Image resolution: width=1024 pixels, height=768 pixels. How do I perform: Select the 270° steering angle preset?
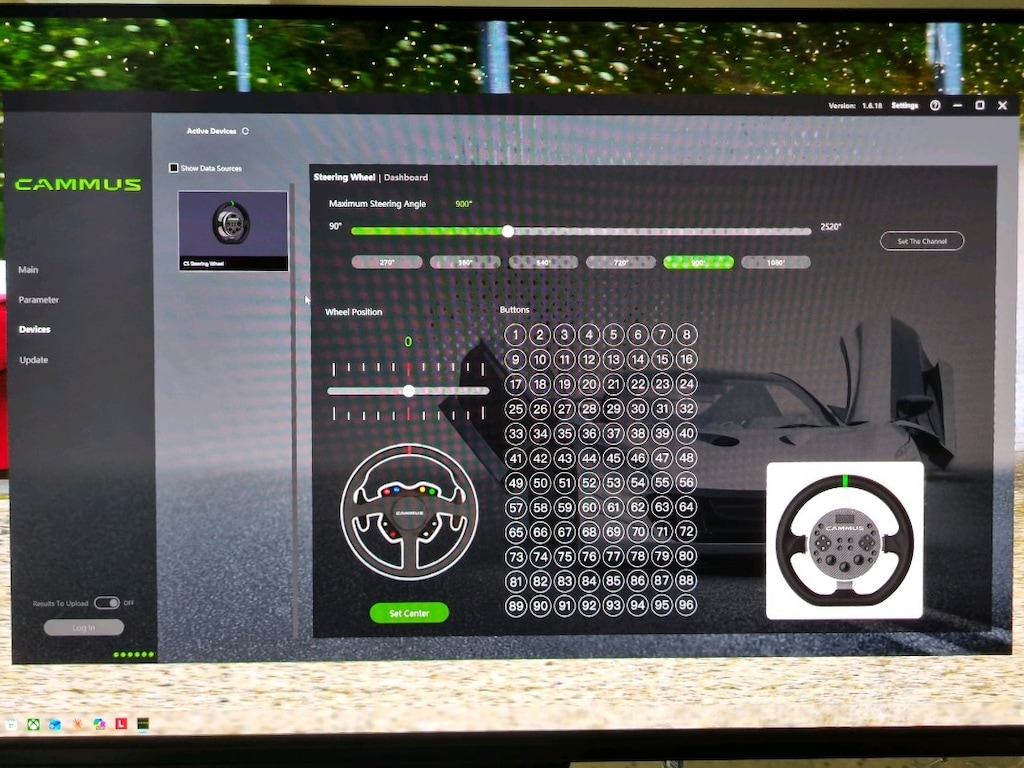pyautogui.click(x=387, y=263)
